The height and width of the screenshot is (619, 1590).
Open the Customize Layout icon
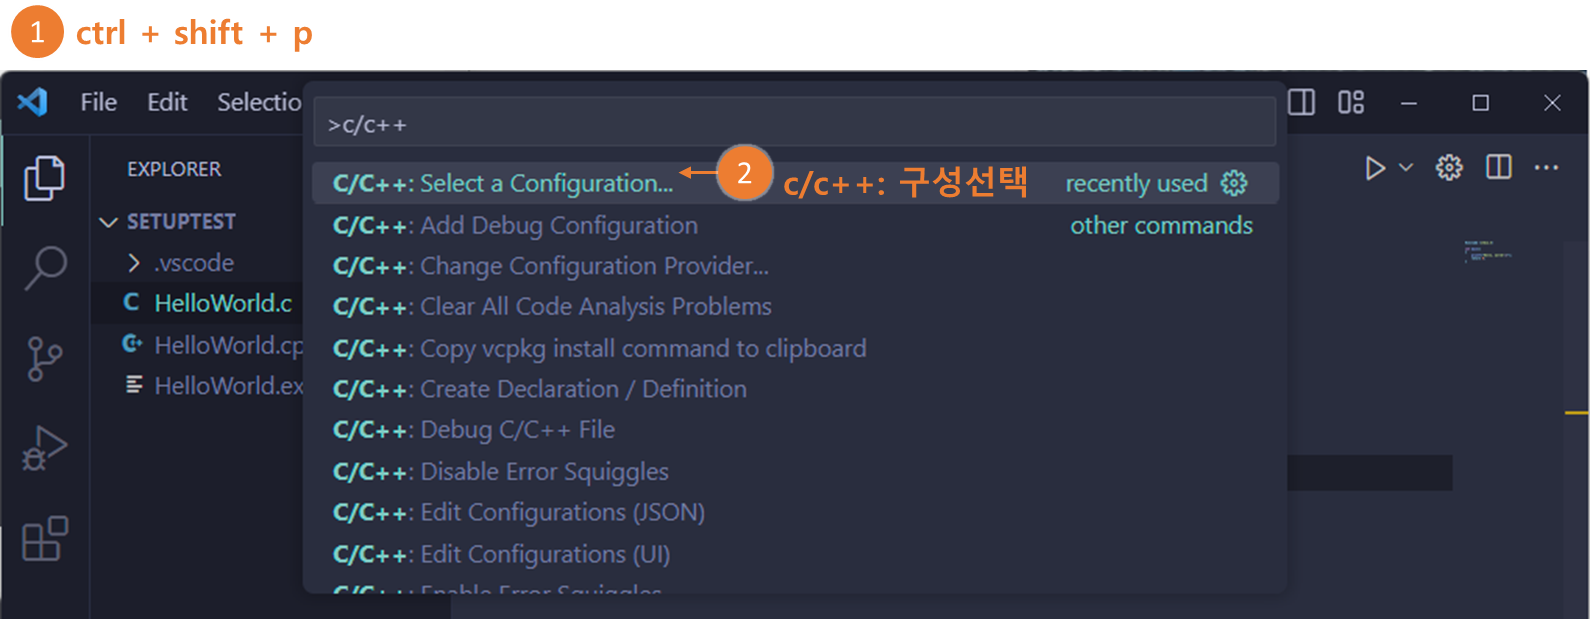(x=1351, y=102)
